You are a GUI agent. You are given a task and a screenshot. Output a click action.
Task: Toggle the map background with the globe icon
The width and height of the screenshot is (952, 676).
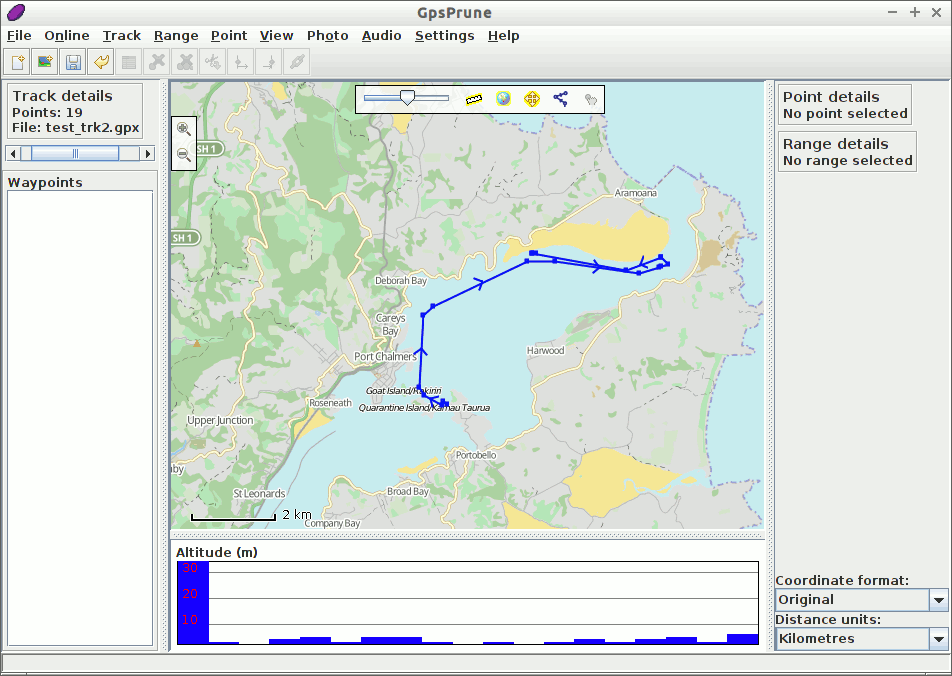pyautogui.click(x=502, y=99)
